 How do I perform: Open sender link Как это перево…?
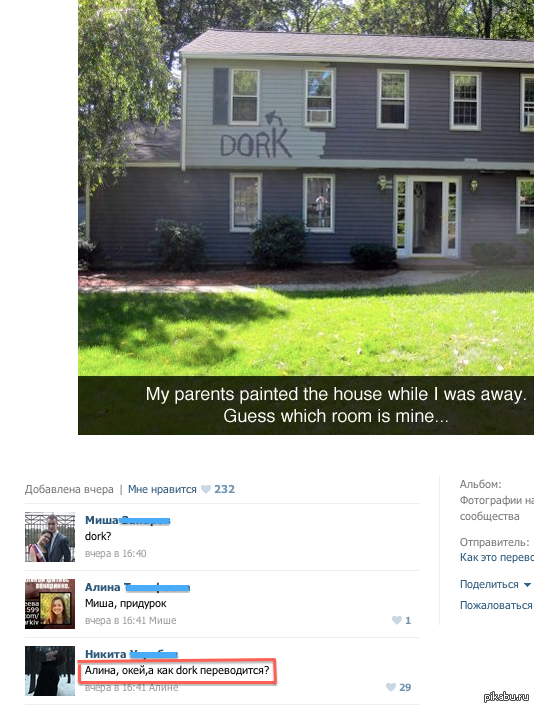point(497,558)
